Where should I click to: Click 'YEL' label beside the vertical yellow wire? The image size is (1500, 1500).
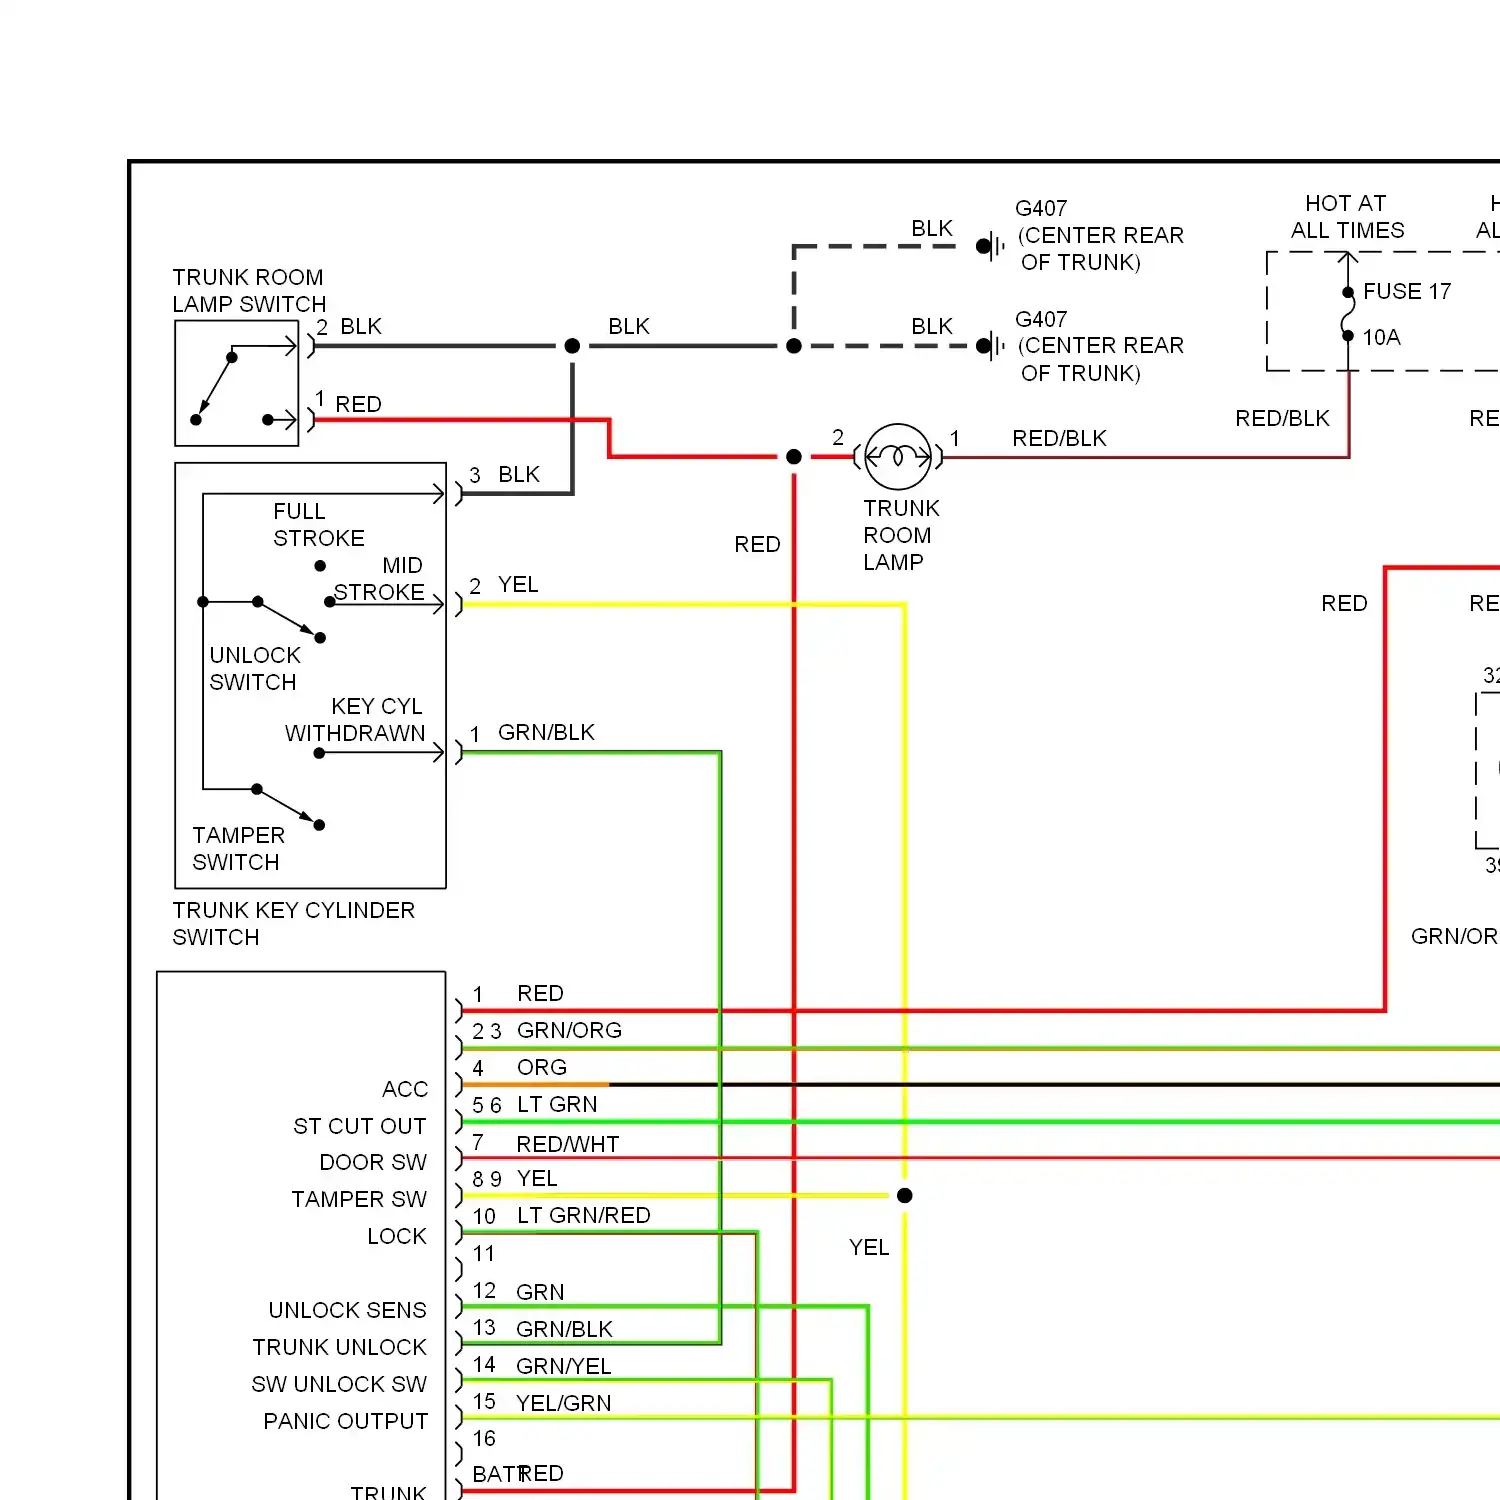[x=869, y=1248]
